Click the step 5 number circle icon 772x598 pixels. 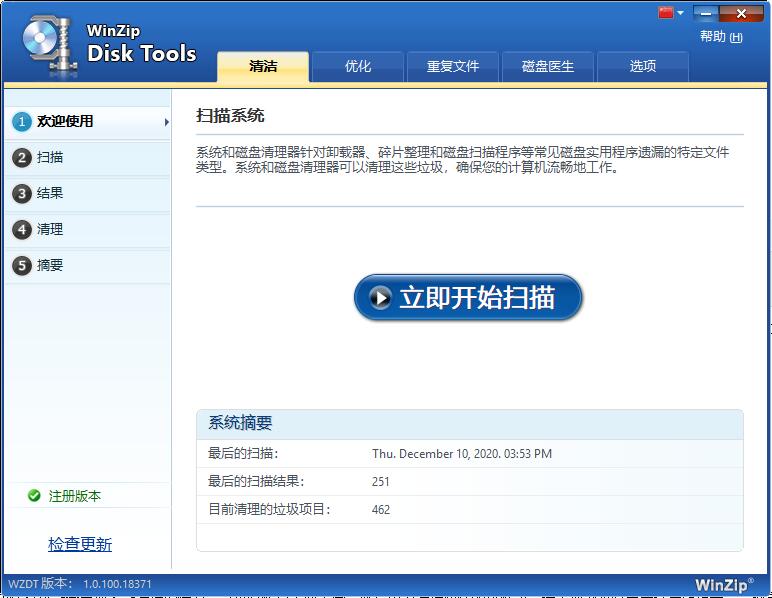22,266
